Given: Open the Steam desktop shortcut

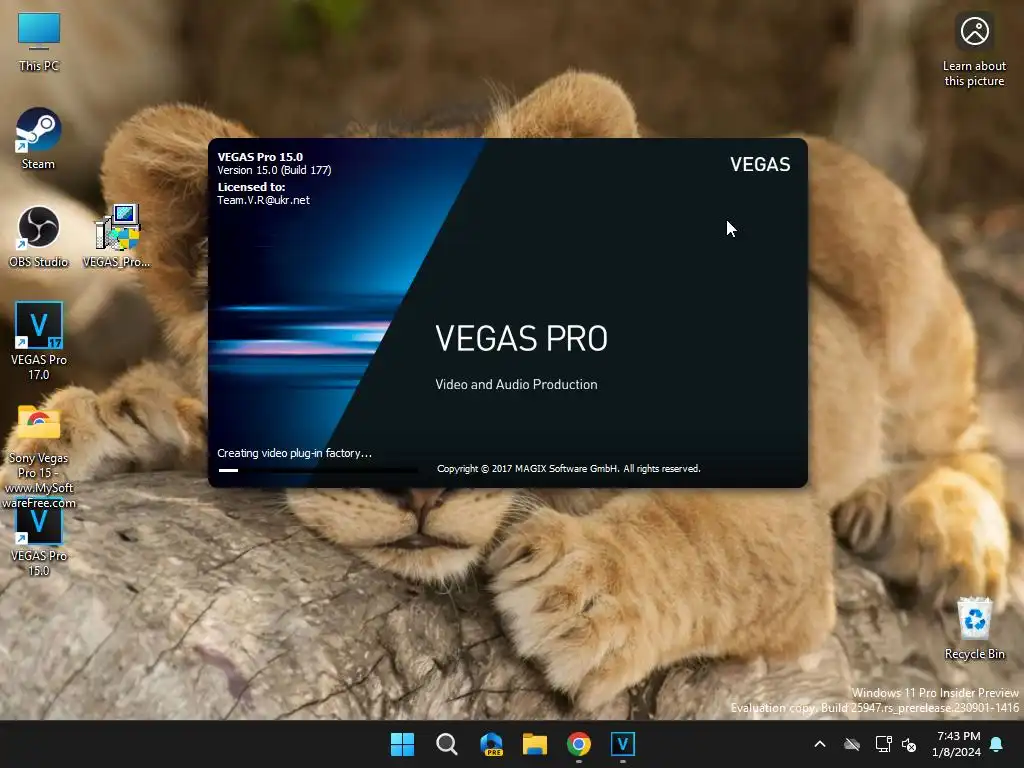Looking at the screenshot, I should pyautogui.click(x=39, y=138).
